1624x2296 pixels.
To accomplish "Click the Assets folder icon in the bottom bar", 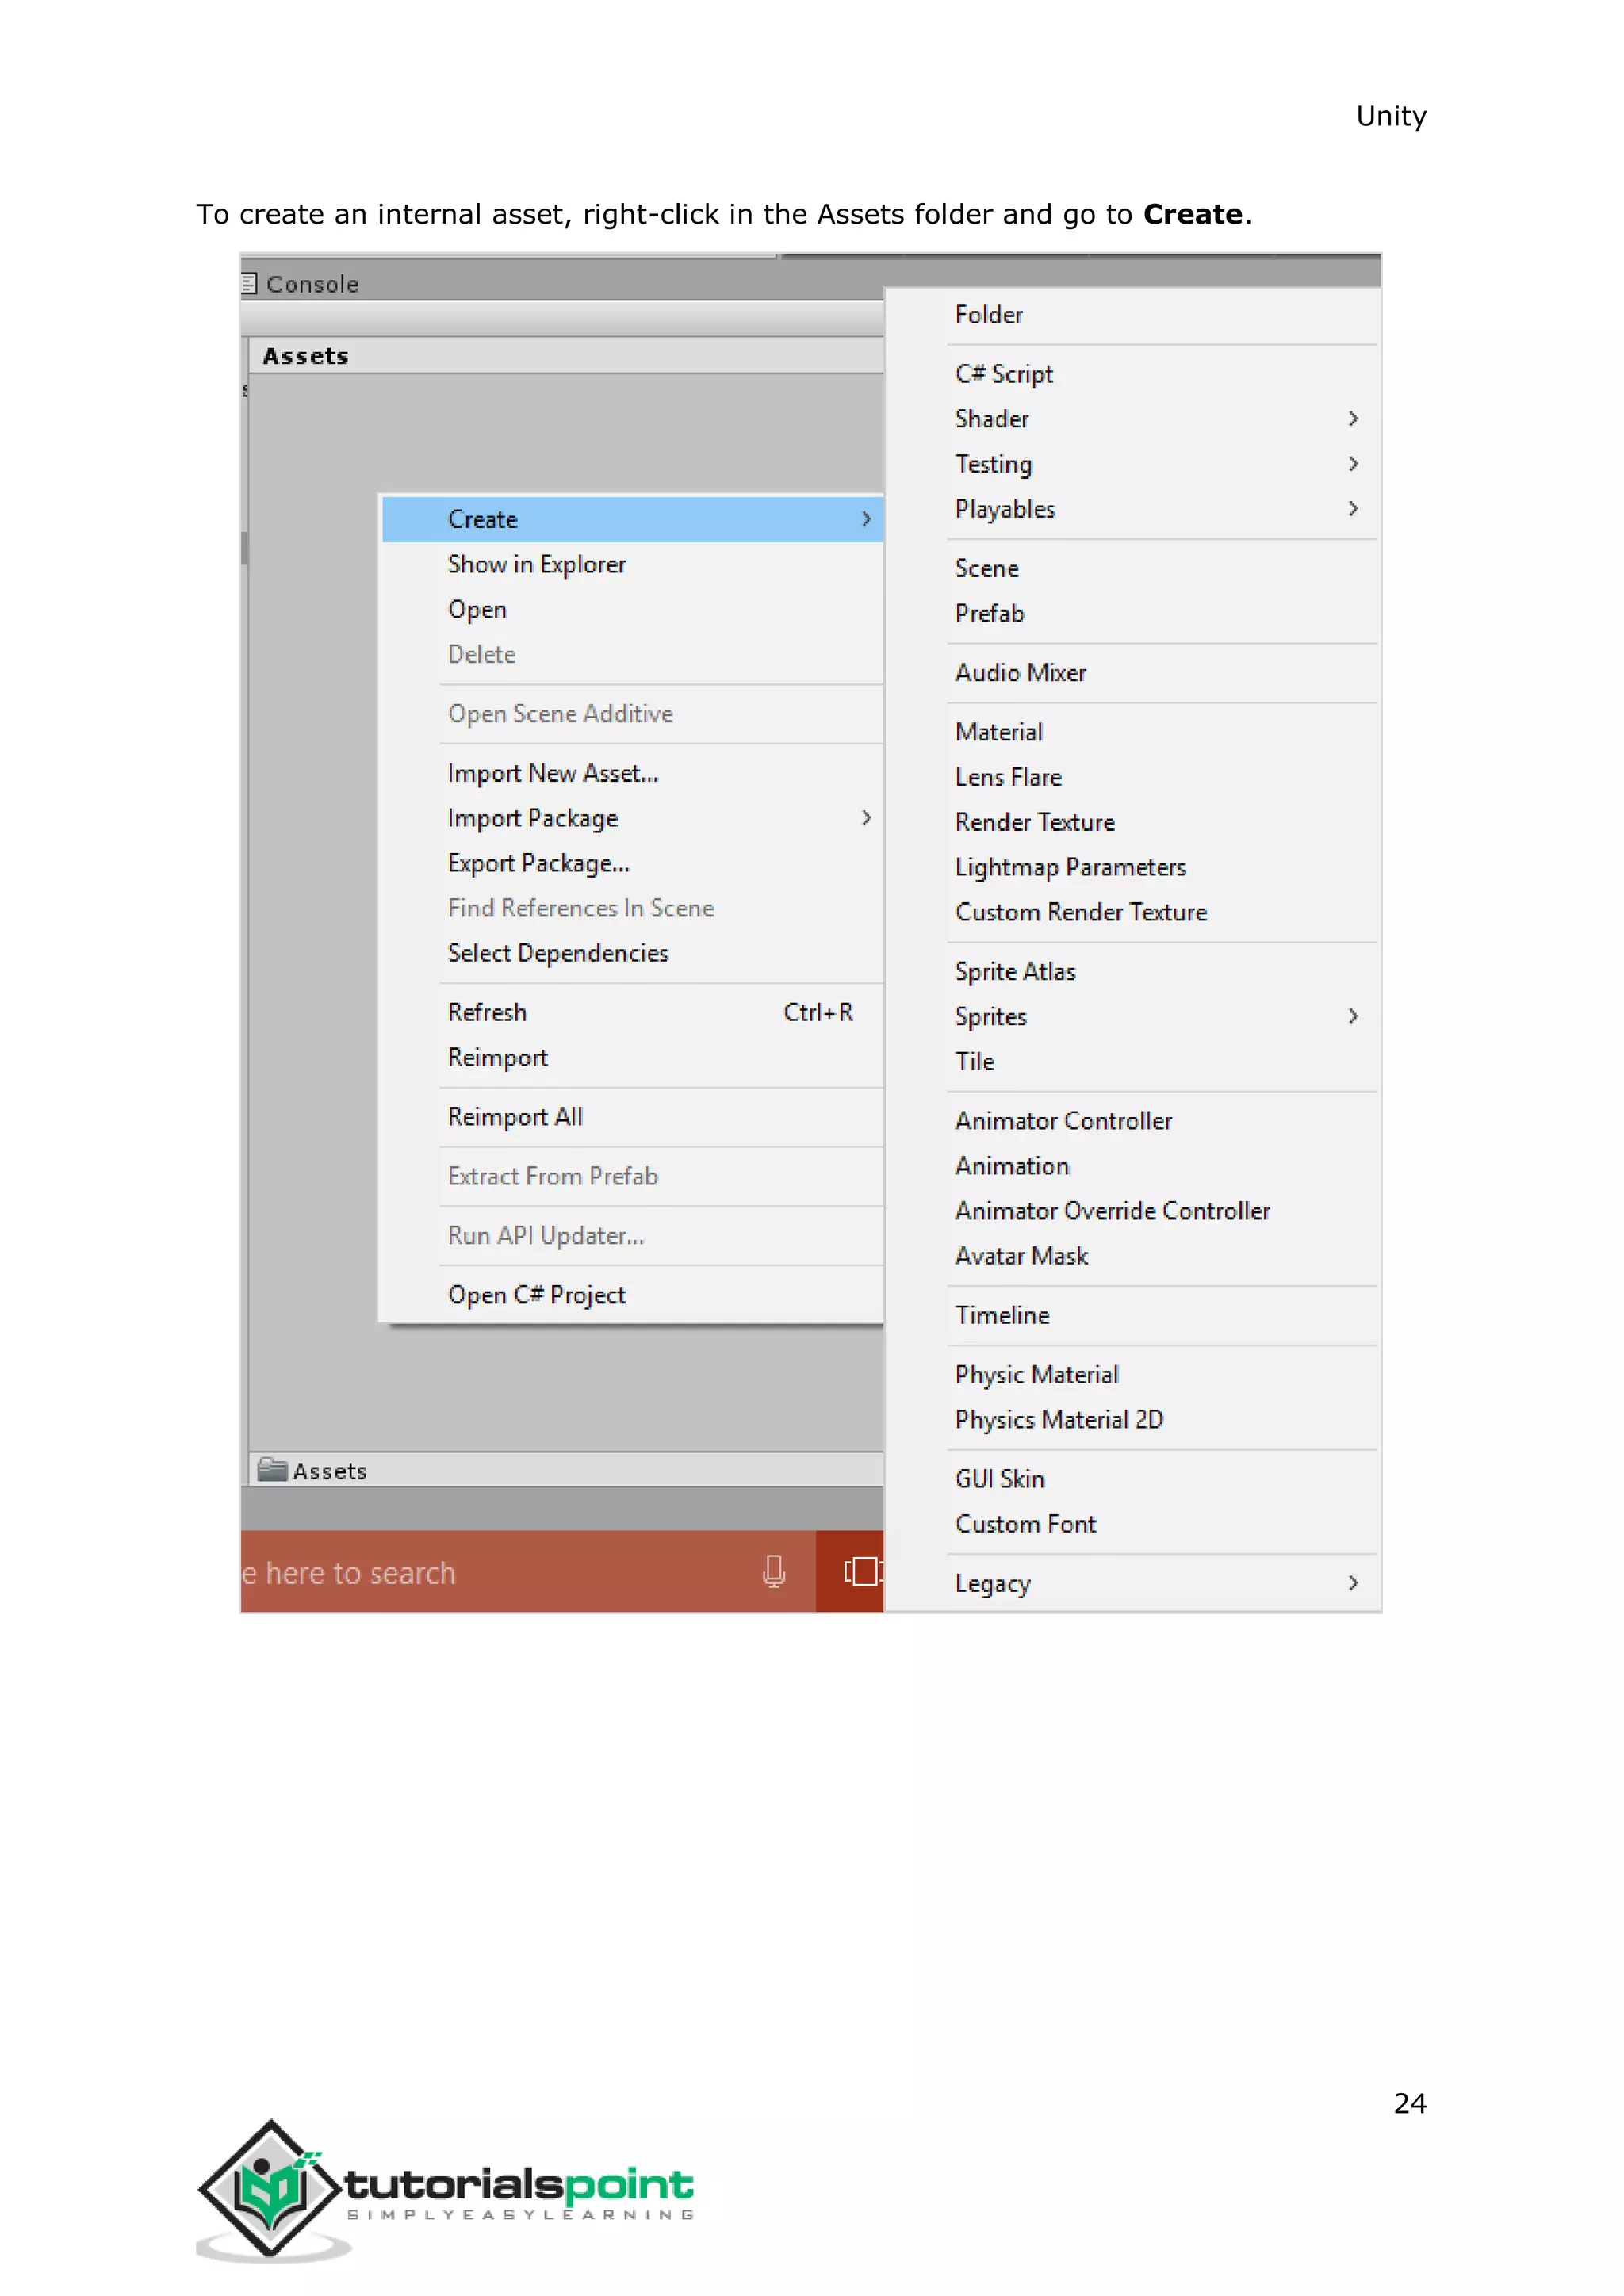I will 272,1469.
